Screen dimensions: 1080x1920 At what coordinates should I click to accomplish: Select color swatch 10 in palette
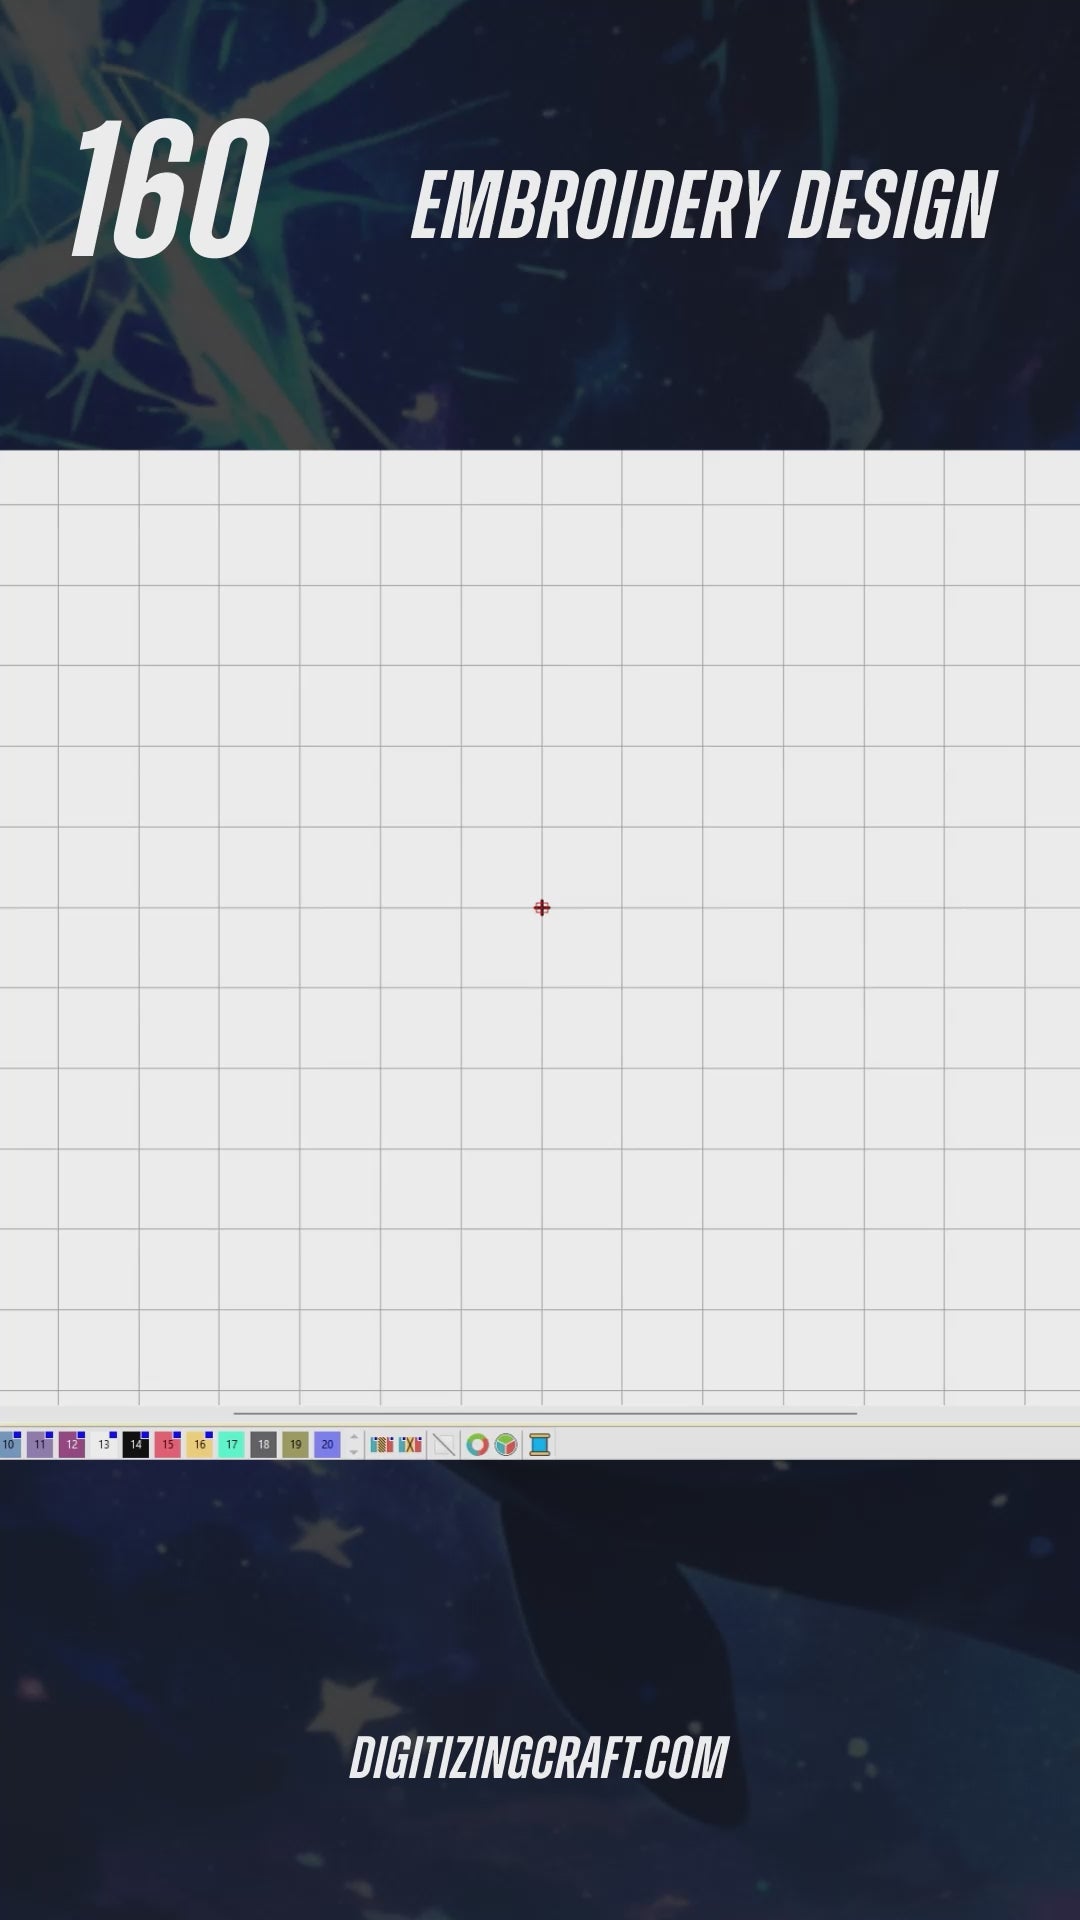[9, 1445]
